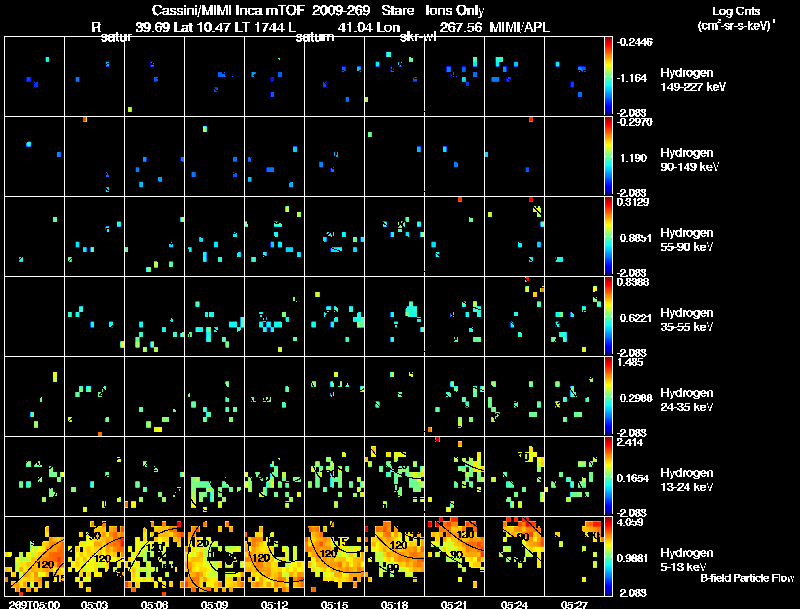
Task: Click the '269T05:00' time axis label
Action: [32, 605]
